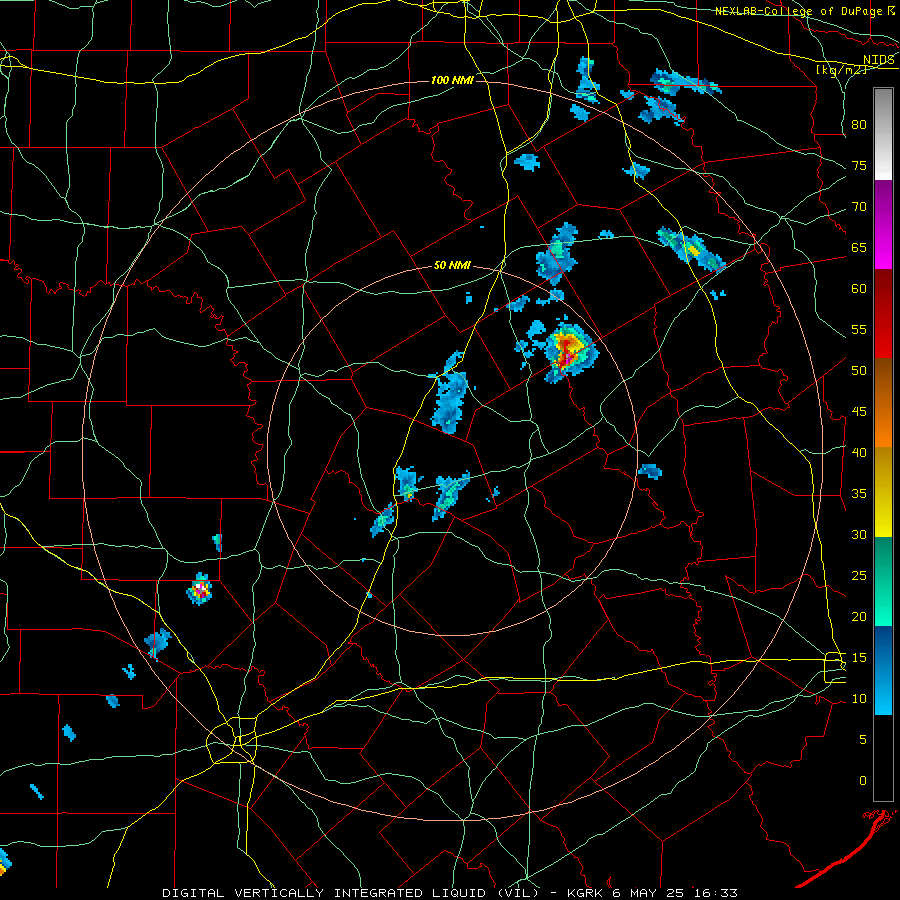Click the 80 value on the scale
This screenshot has height=900, width=900.
point(859,125)
